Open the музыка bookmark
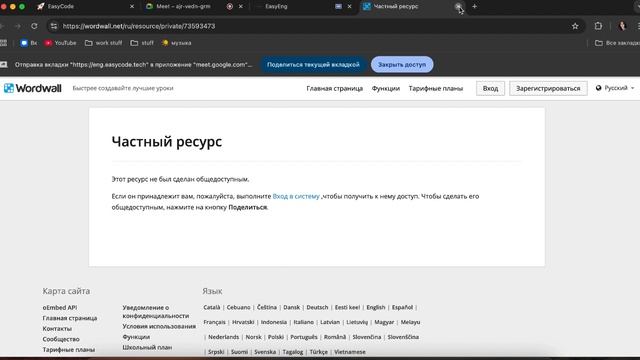The width and height of the screenshot is (640, 360). pos(176,43)
